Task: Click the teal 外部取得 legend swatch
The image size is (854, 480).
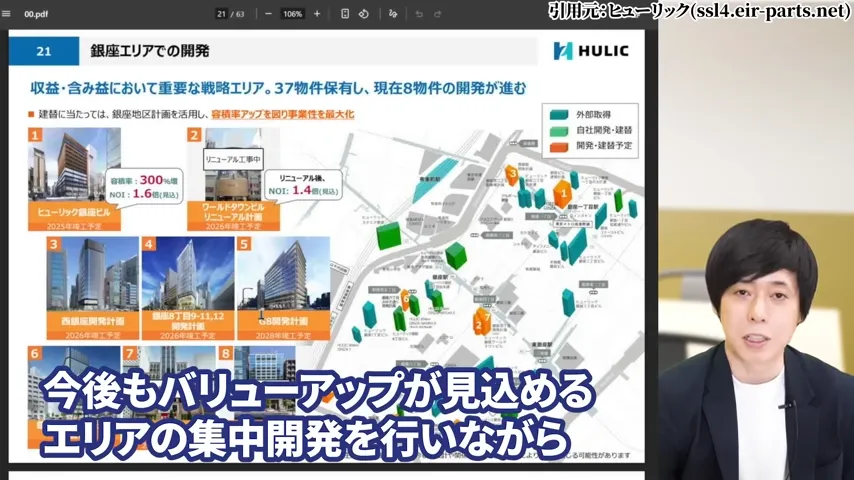Action: click(559, 114)
